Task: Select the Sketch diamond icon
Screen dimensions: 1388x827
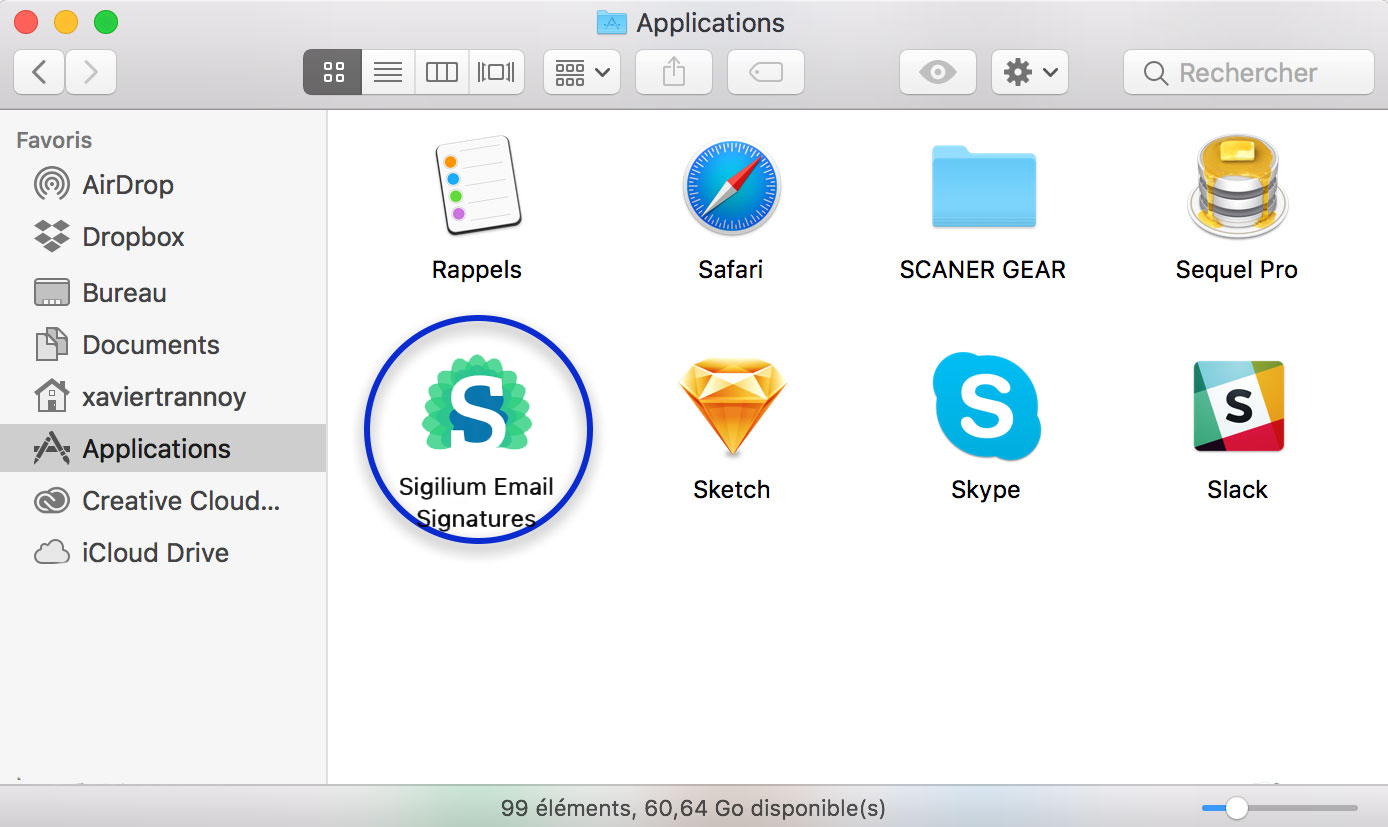Action: coord(732,408)
